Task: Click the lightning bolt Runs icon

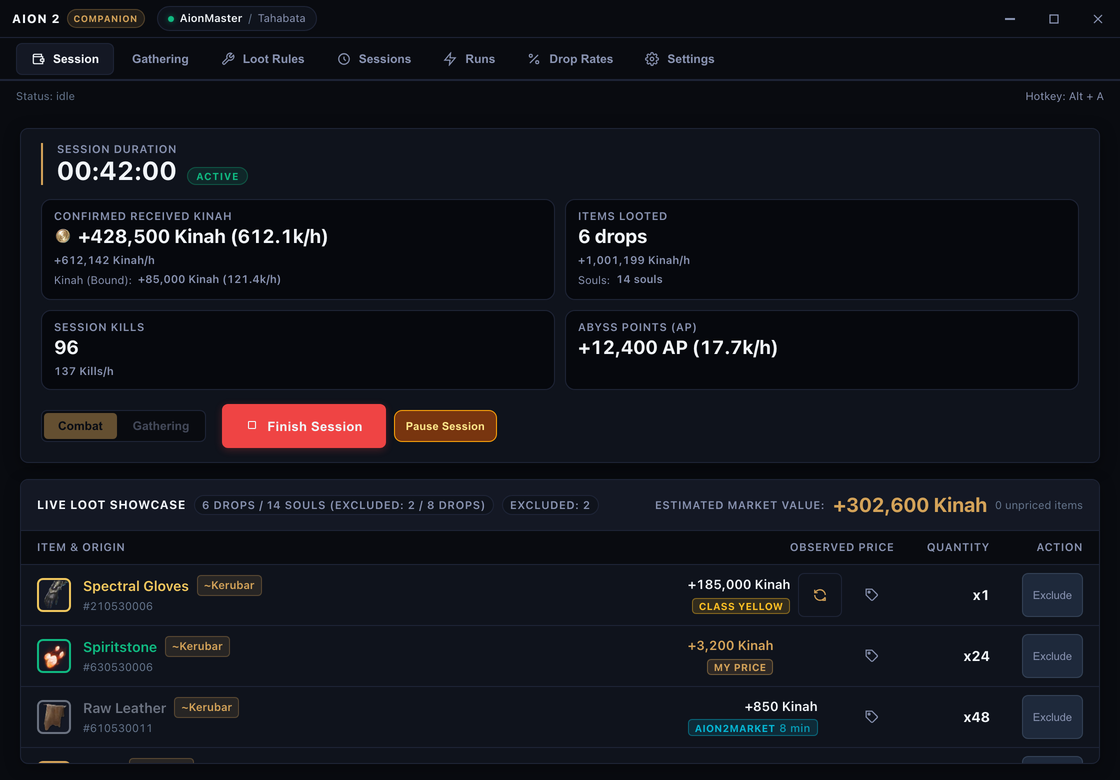Action: [x=450, y=59]
